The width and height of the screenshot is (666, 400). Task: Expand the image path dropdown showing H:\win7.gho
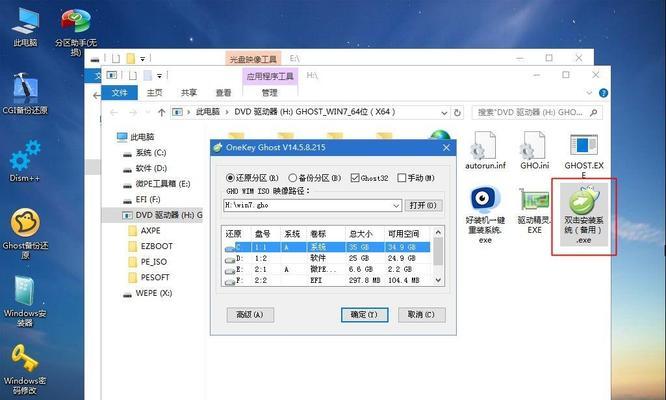[x=396, y=205]
